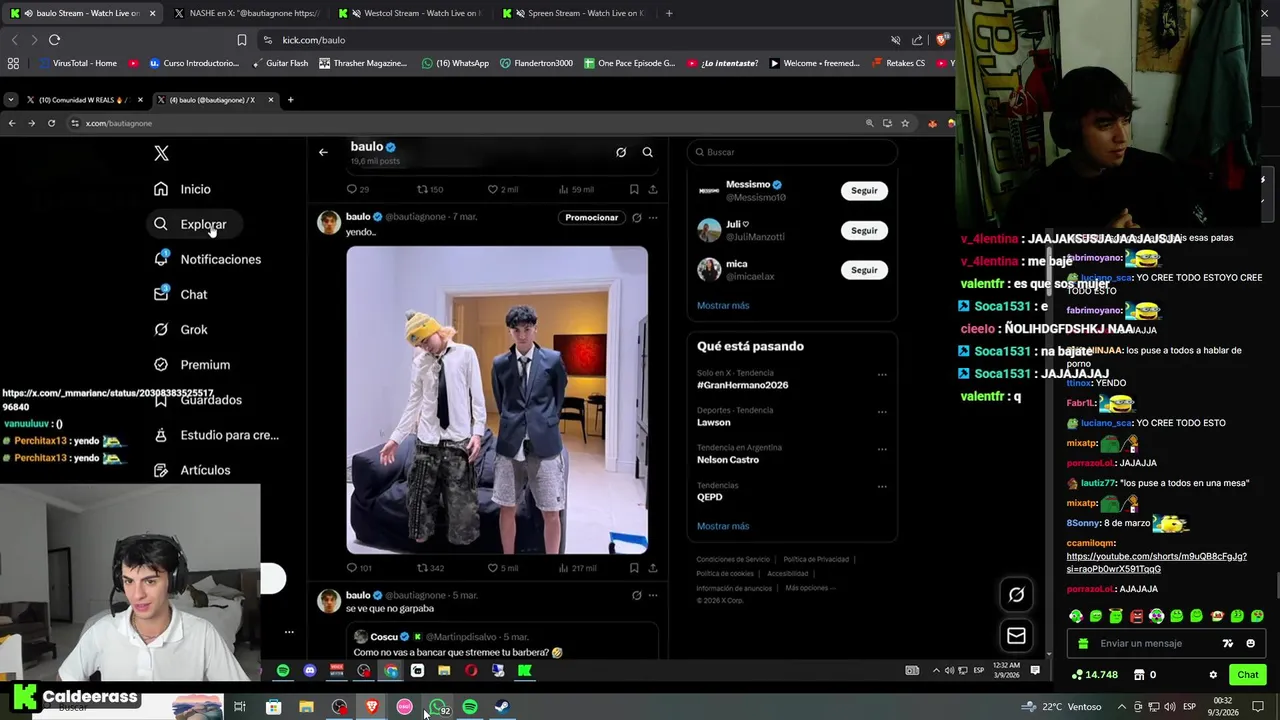This screenshot has width=1280, height=720.
Task: Reply to yendo.. post with 101 comments
Action: 358,568
